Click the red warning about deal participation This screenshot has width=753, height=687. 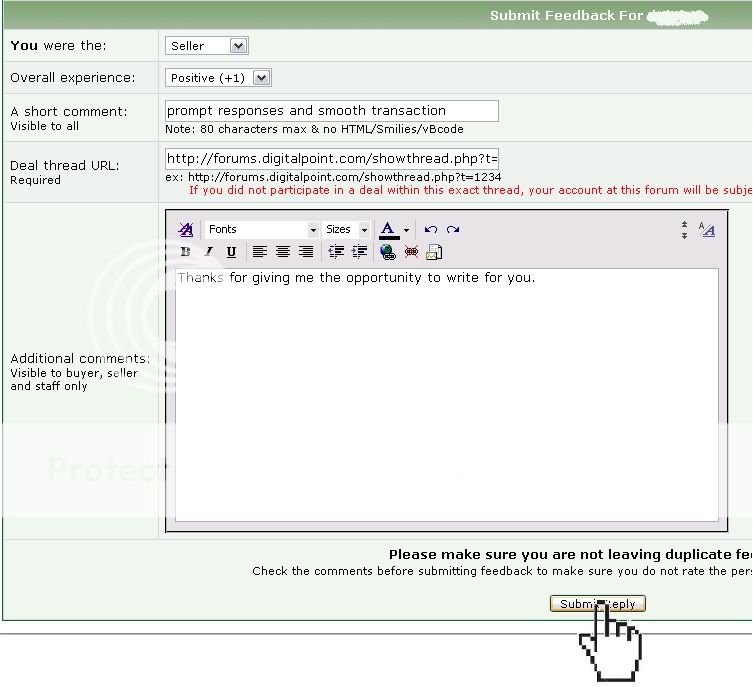tap(471, 190)
